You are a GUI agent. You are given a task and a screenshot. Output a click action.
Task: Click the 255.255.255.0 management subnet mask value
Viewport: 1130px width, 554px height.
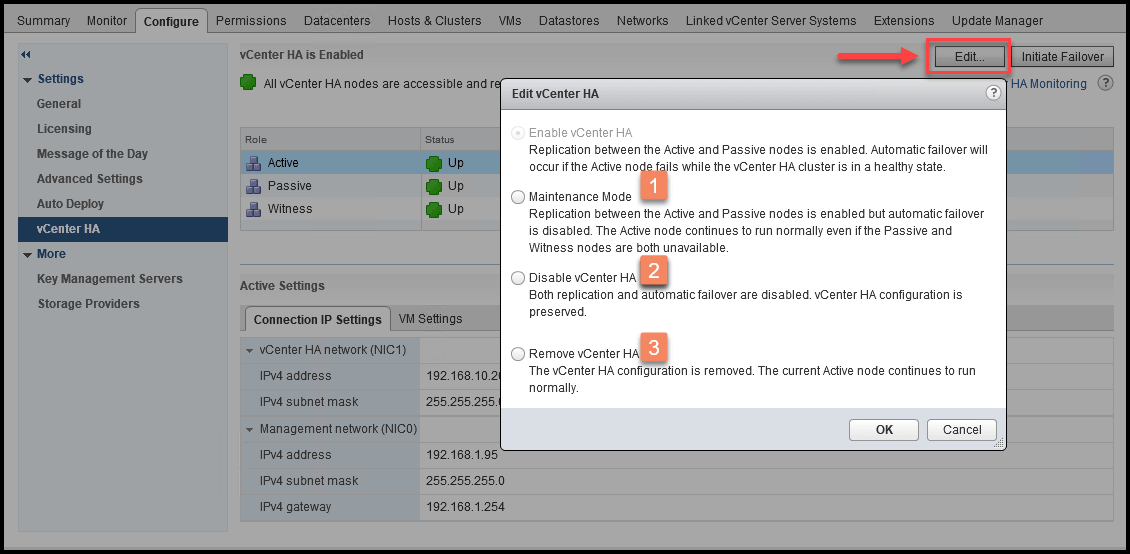[x=466, y=481]
